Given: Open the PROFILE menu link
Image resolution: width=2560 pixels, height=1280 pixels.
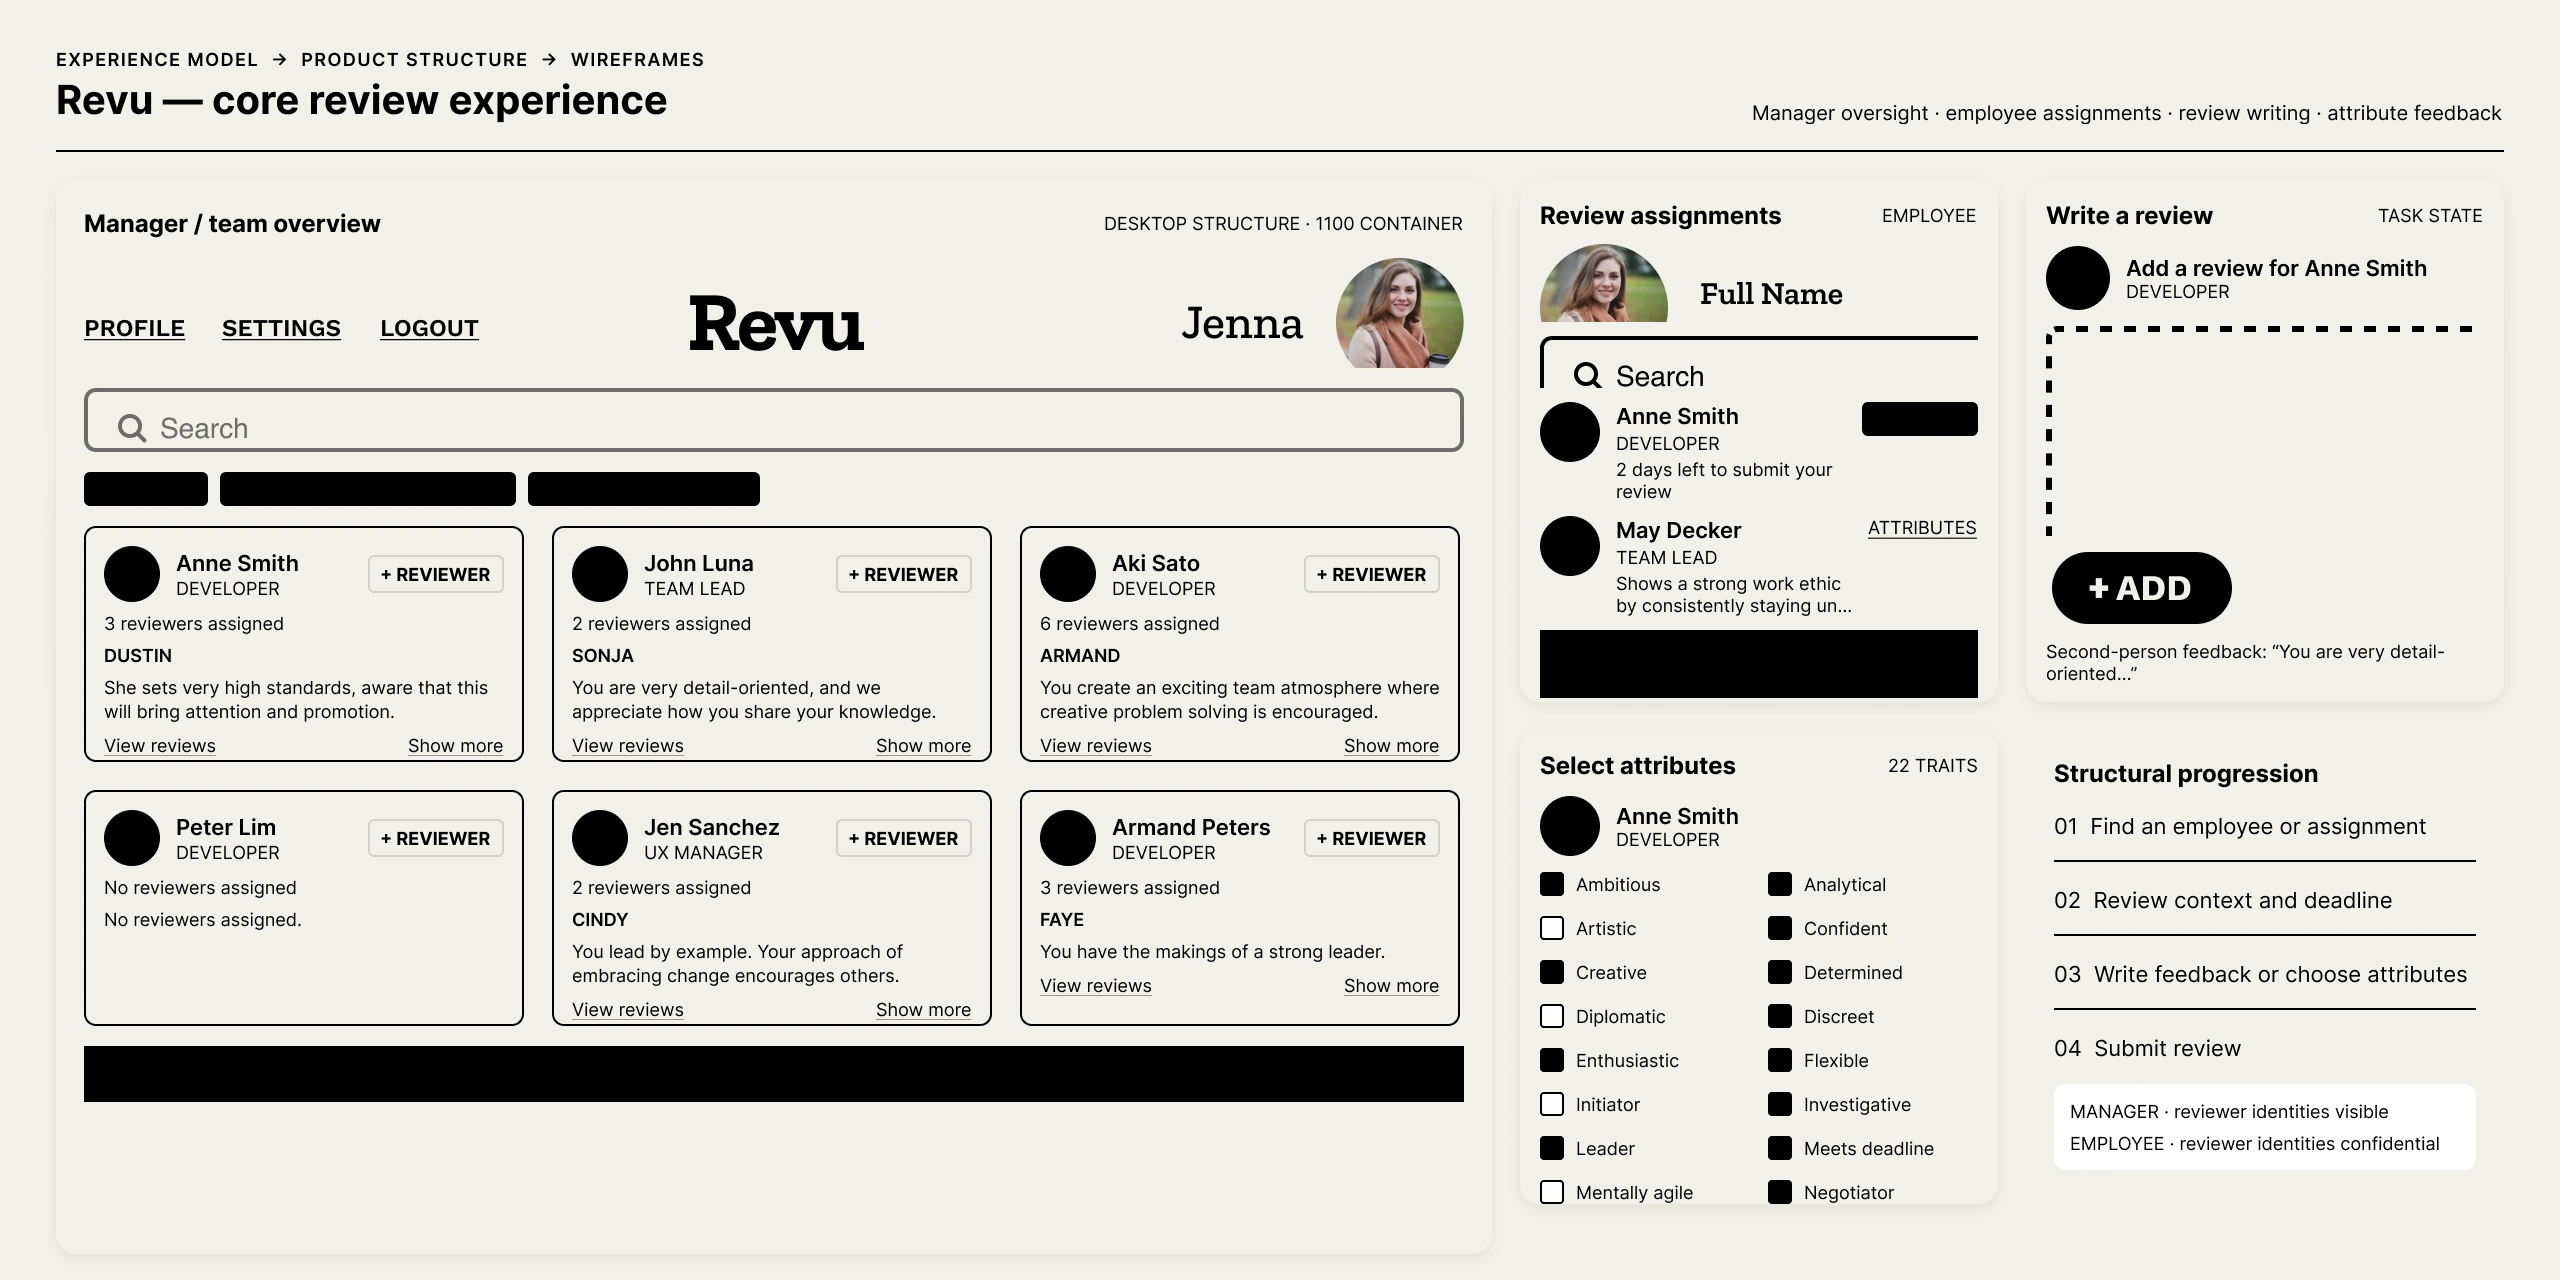Looking at the screenshot, I should click(134, 328).
